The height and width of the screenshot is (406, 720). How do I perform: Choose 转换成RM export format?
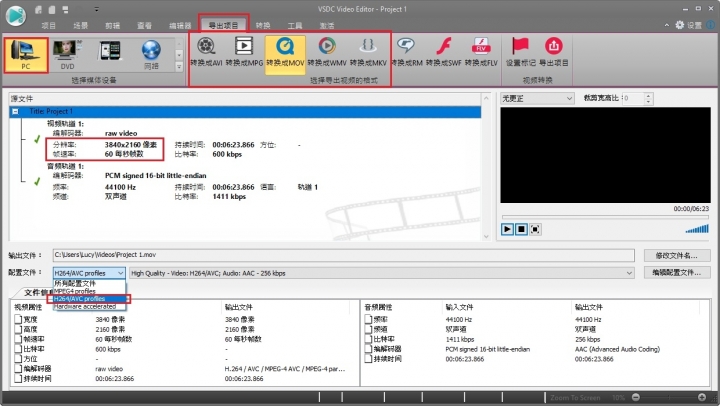(x=406, y=53)
